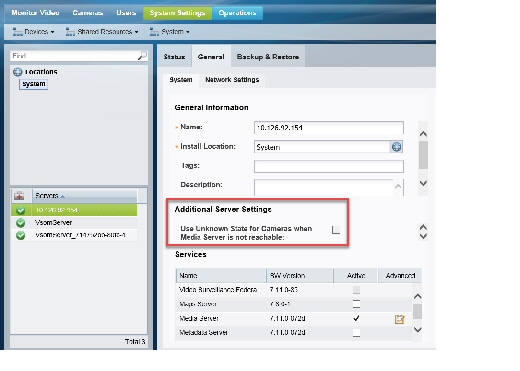The width and height of the screenshot is (520, 371).
Task: Open location picker globe beside Install Location
Action: click(396, 147)
